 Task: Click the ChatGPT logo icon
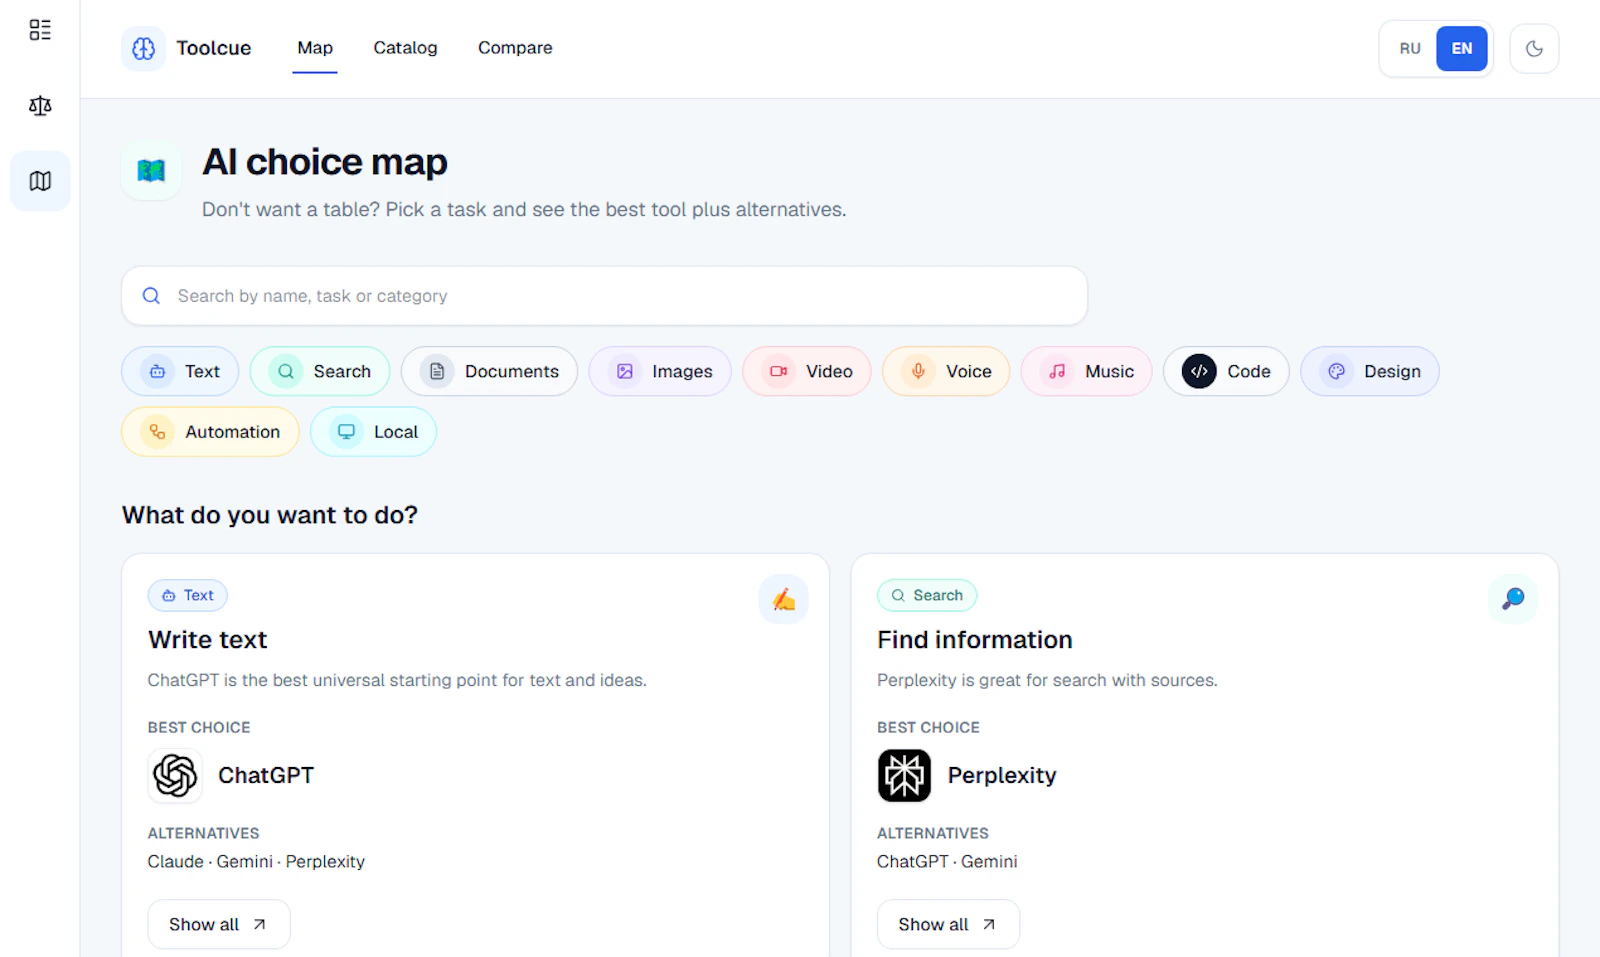click(x=175, y=776)
